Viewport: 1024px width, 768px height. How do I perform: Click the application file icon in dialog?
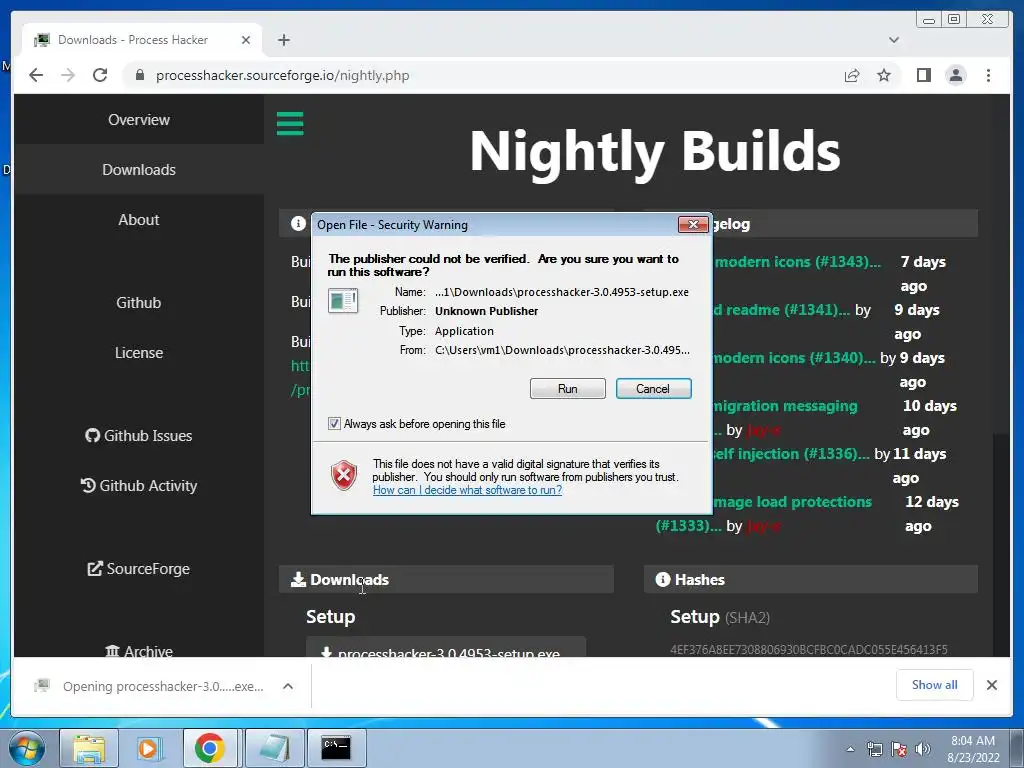click(343, 300)
